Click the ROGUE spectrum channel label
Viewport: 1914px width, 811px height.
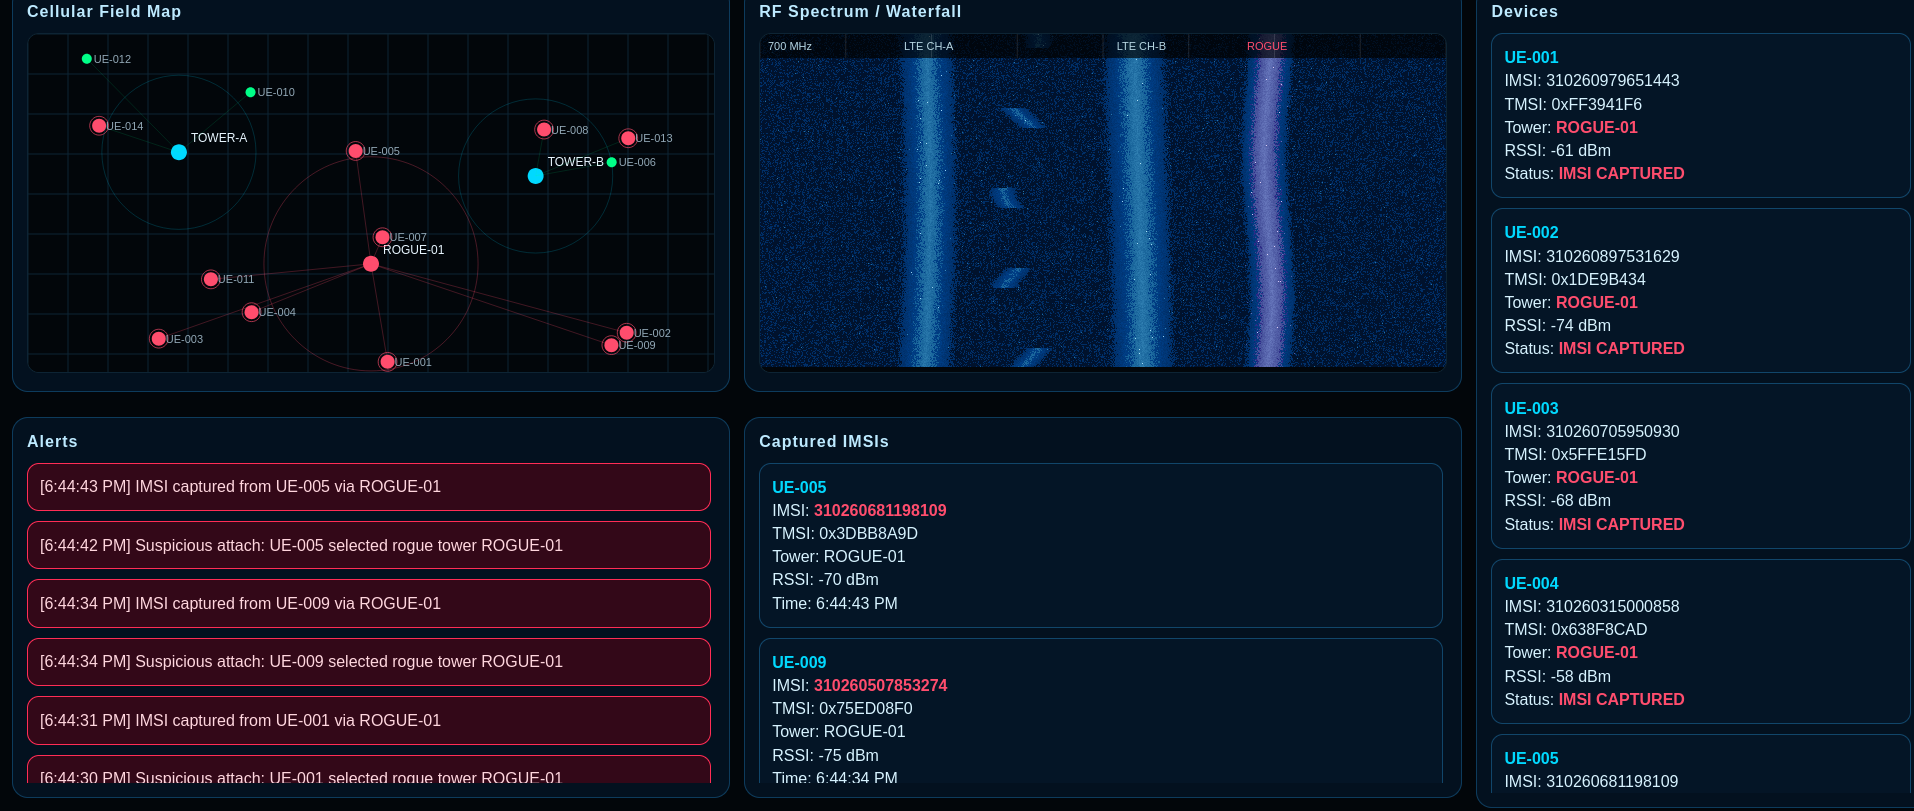point(1266,46)
